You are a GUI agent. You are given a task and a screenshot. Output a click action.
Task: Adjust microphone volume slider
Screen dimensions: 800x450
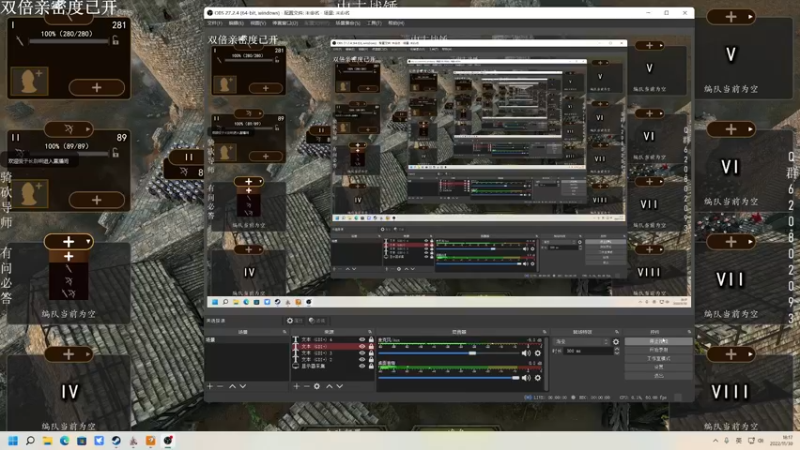click(x=448, y=353)
